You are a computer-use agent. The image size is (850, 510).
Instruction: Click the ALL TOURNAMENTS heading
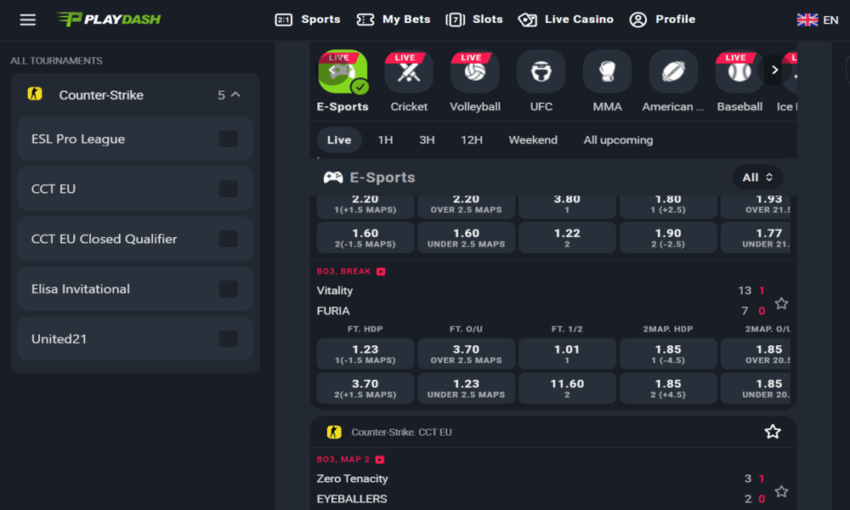[56, 61]
